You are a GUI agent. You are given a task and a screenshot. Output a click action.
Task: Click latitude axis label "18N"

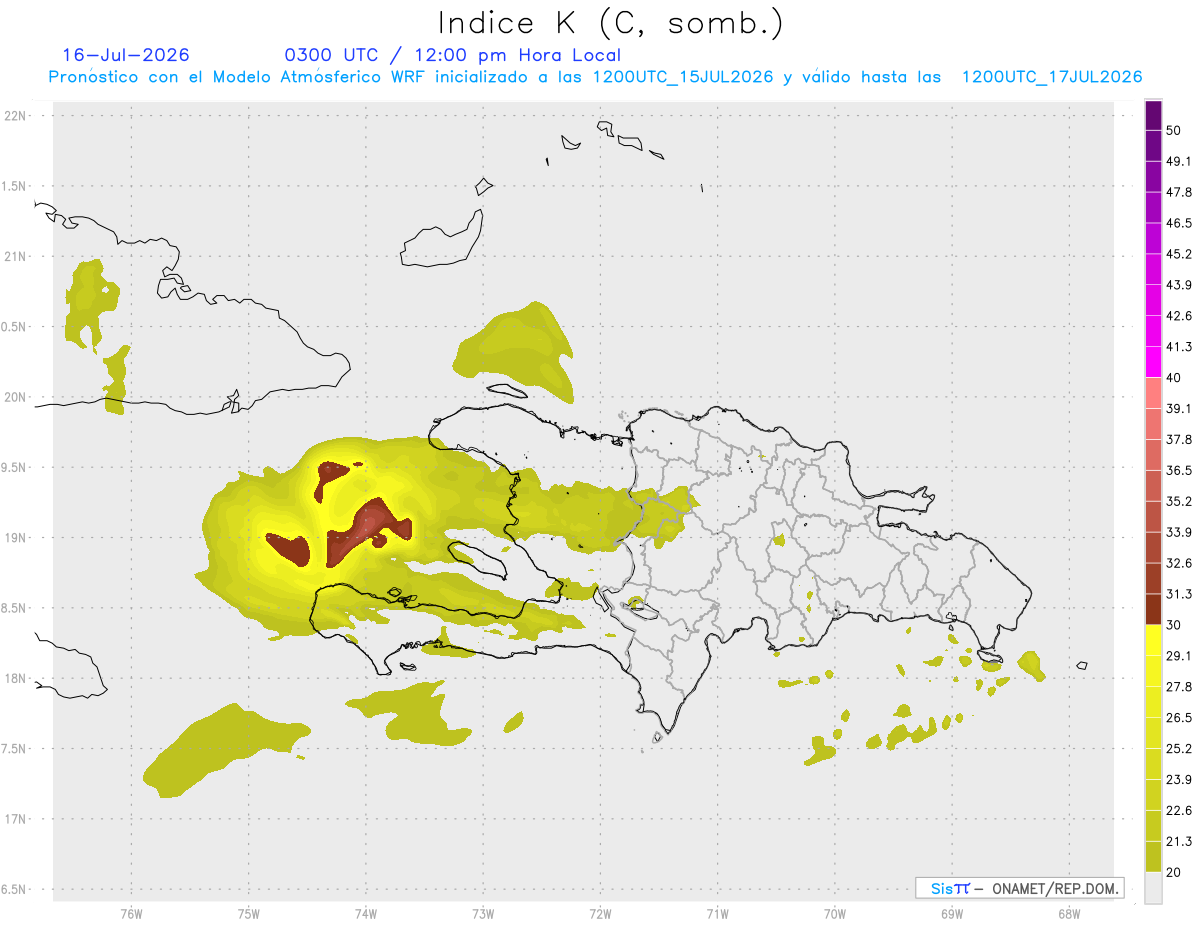(15, 678)
